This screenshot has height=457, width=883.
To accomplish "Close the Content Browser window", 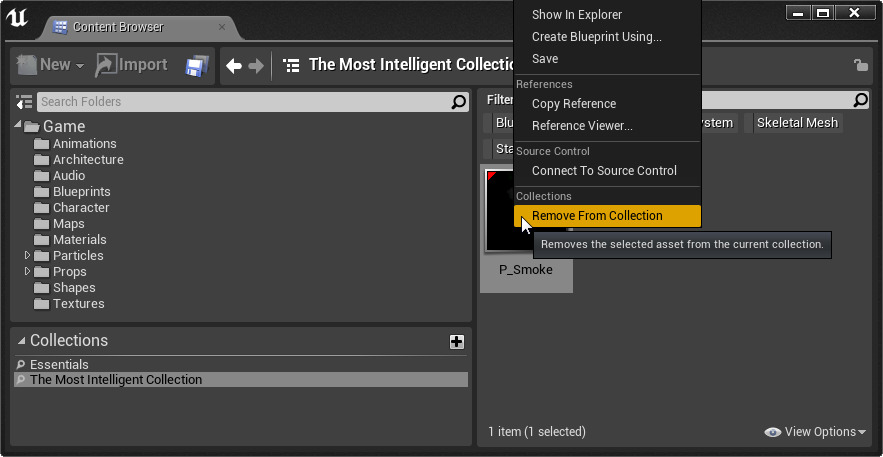I will pyautogui.click(x=855, y=12).
